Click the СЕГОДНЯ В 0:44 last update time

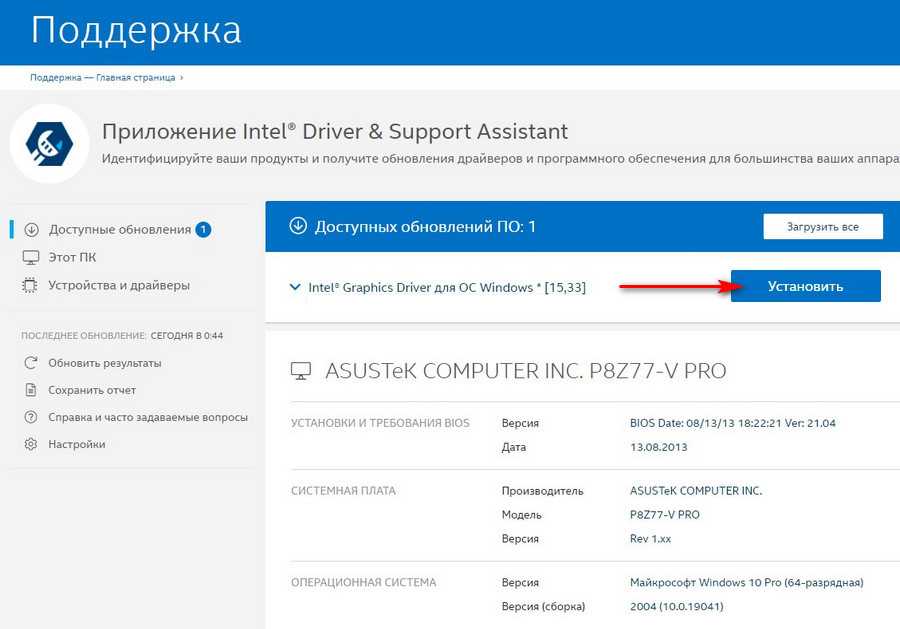pyautogui.click(x=187, y=336)
